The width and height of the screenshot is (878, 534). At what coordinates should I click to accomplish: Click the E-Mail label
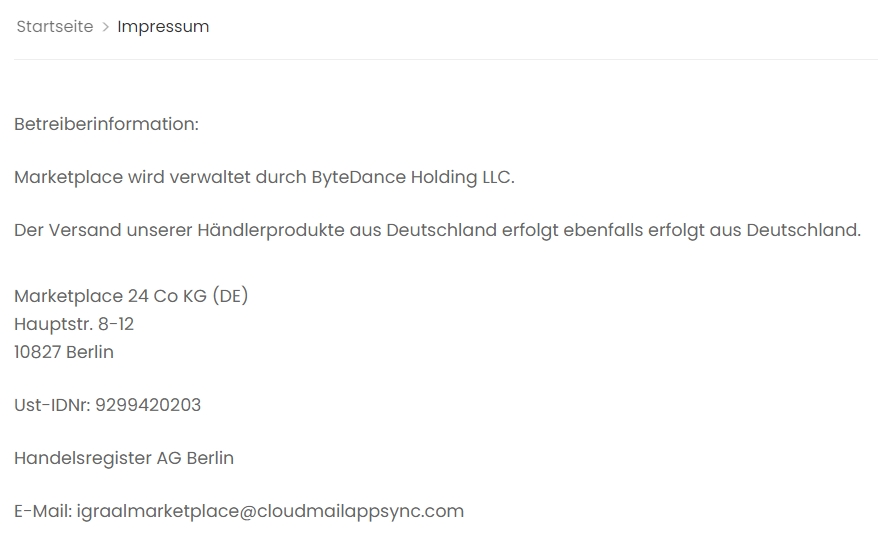pos(43,511)
